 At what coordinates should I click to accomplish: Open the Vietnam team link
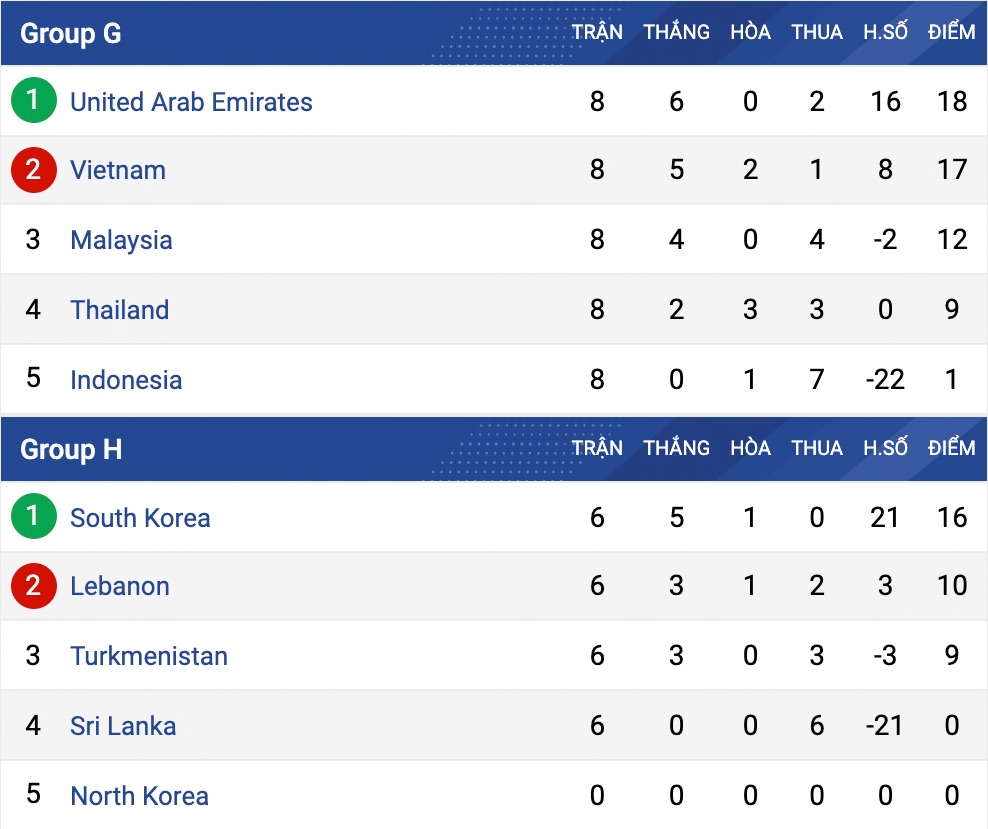pos(118,170)
